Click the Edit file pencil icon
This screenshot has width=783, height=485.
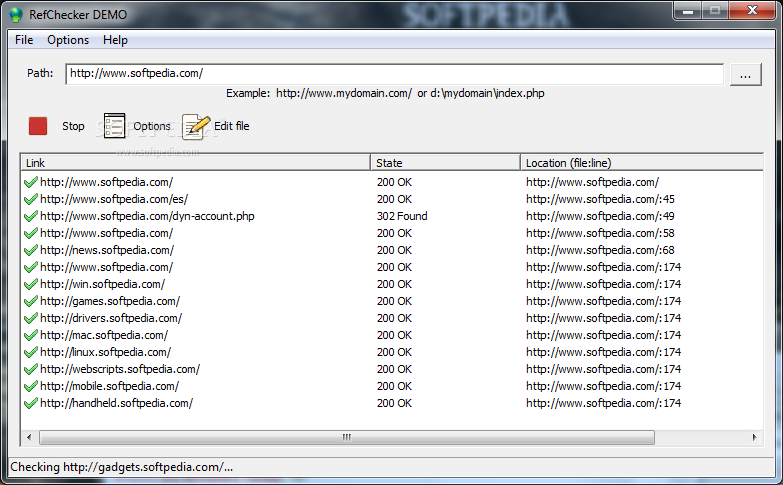[196, 126]
